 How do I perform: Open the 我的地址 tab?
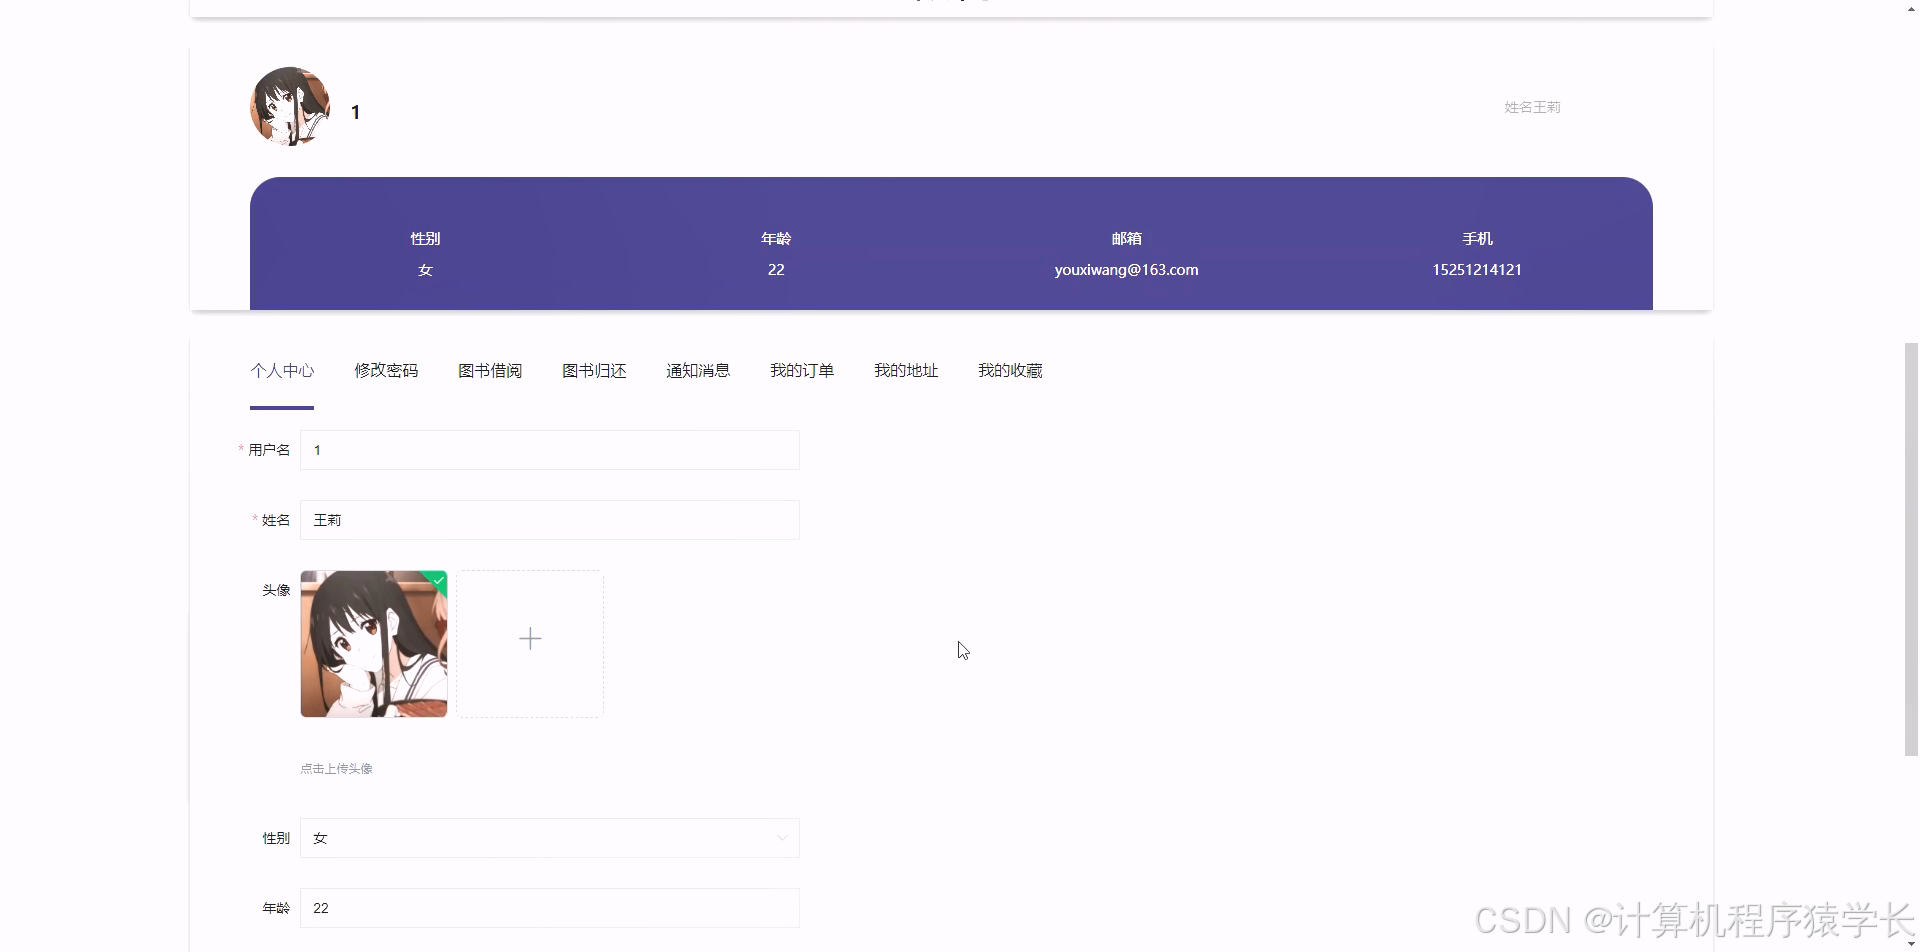(x=905, y=370)
